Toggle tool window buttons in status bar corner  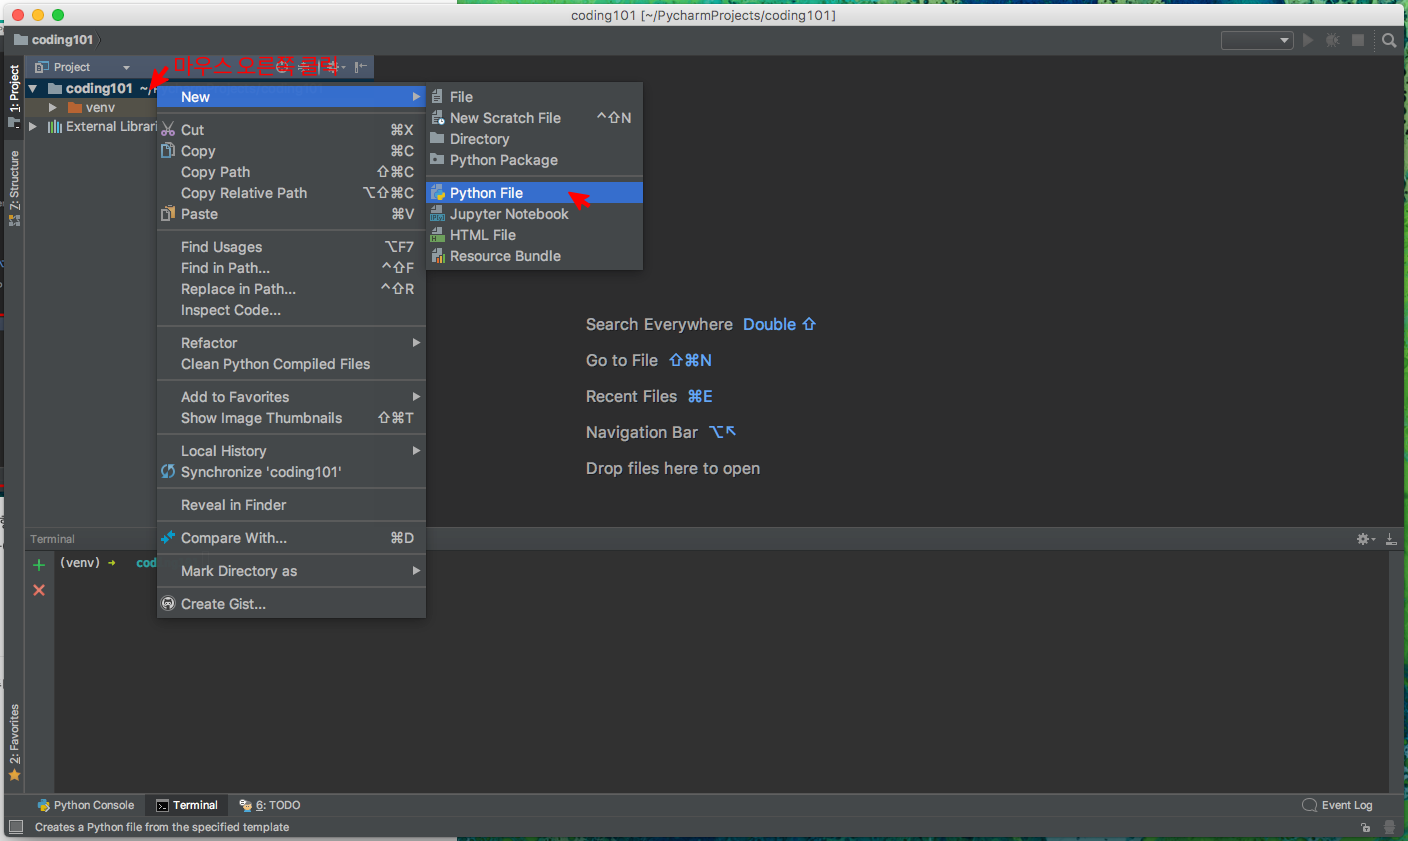point(16,827)
